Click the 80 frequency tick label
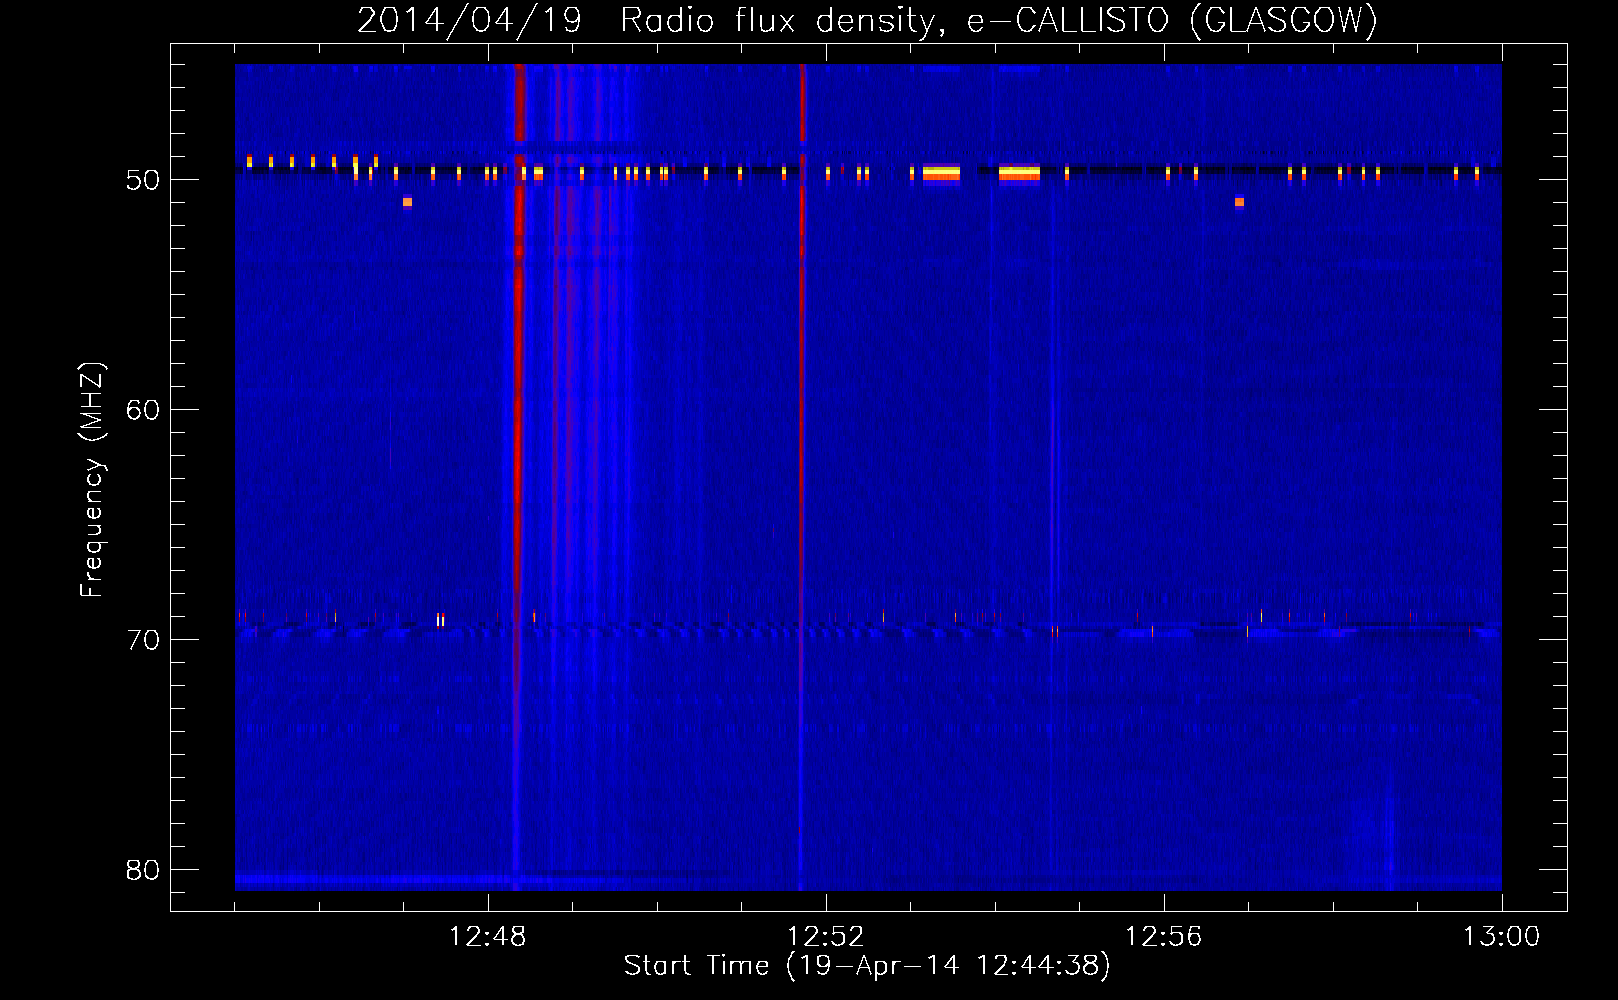This screenshot has width=1618, height=1000. pos(143,870)
